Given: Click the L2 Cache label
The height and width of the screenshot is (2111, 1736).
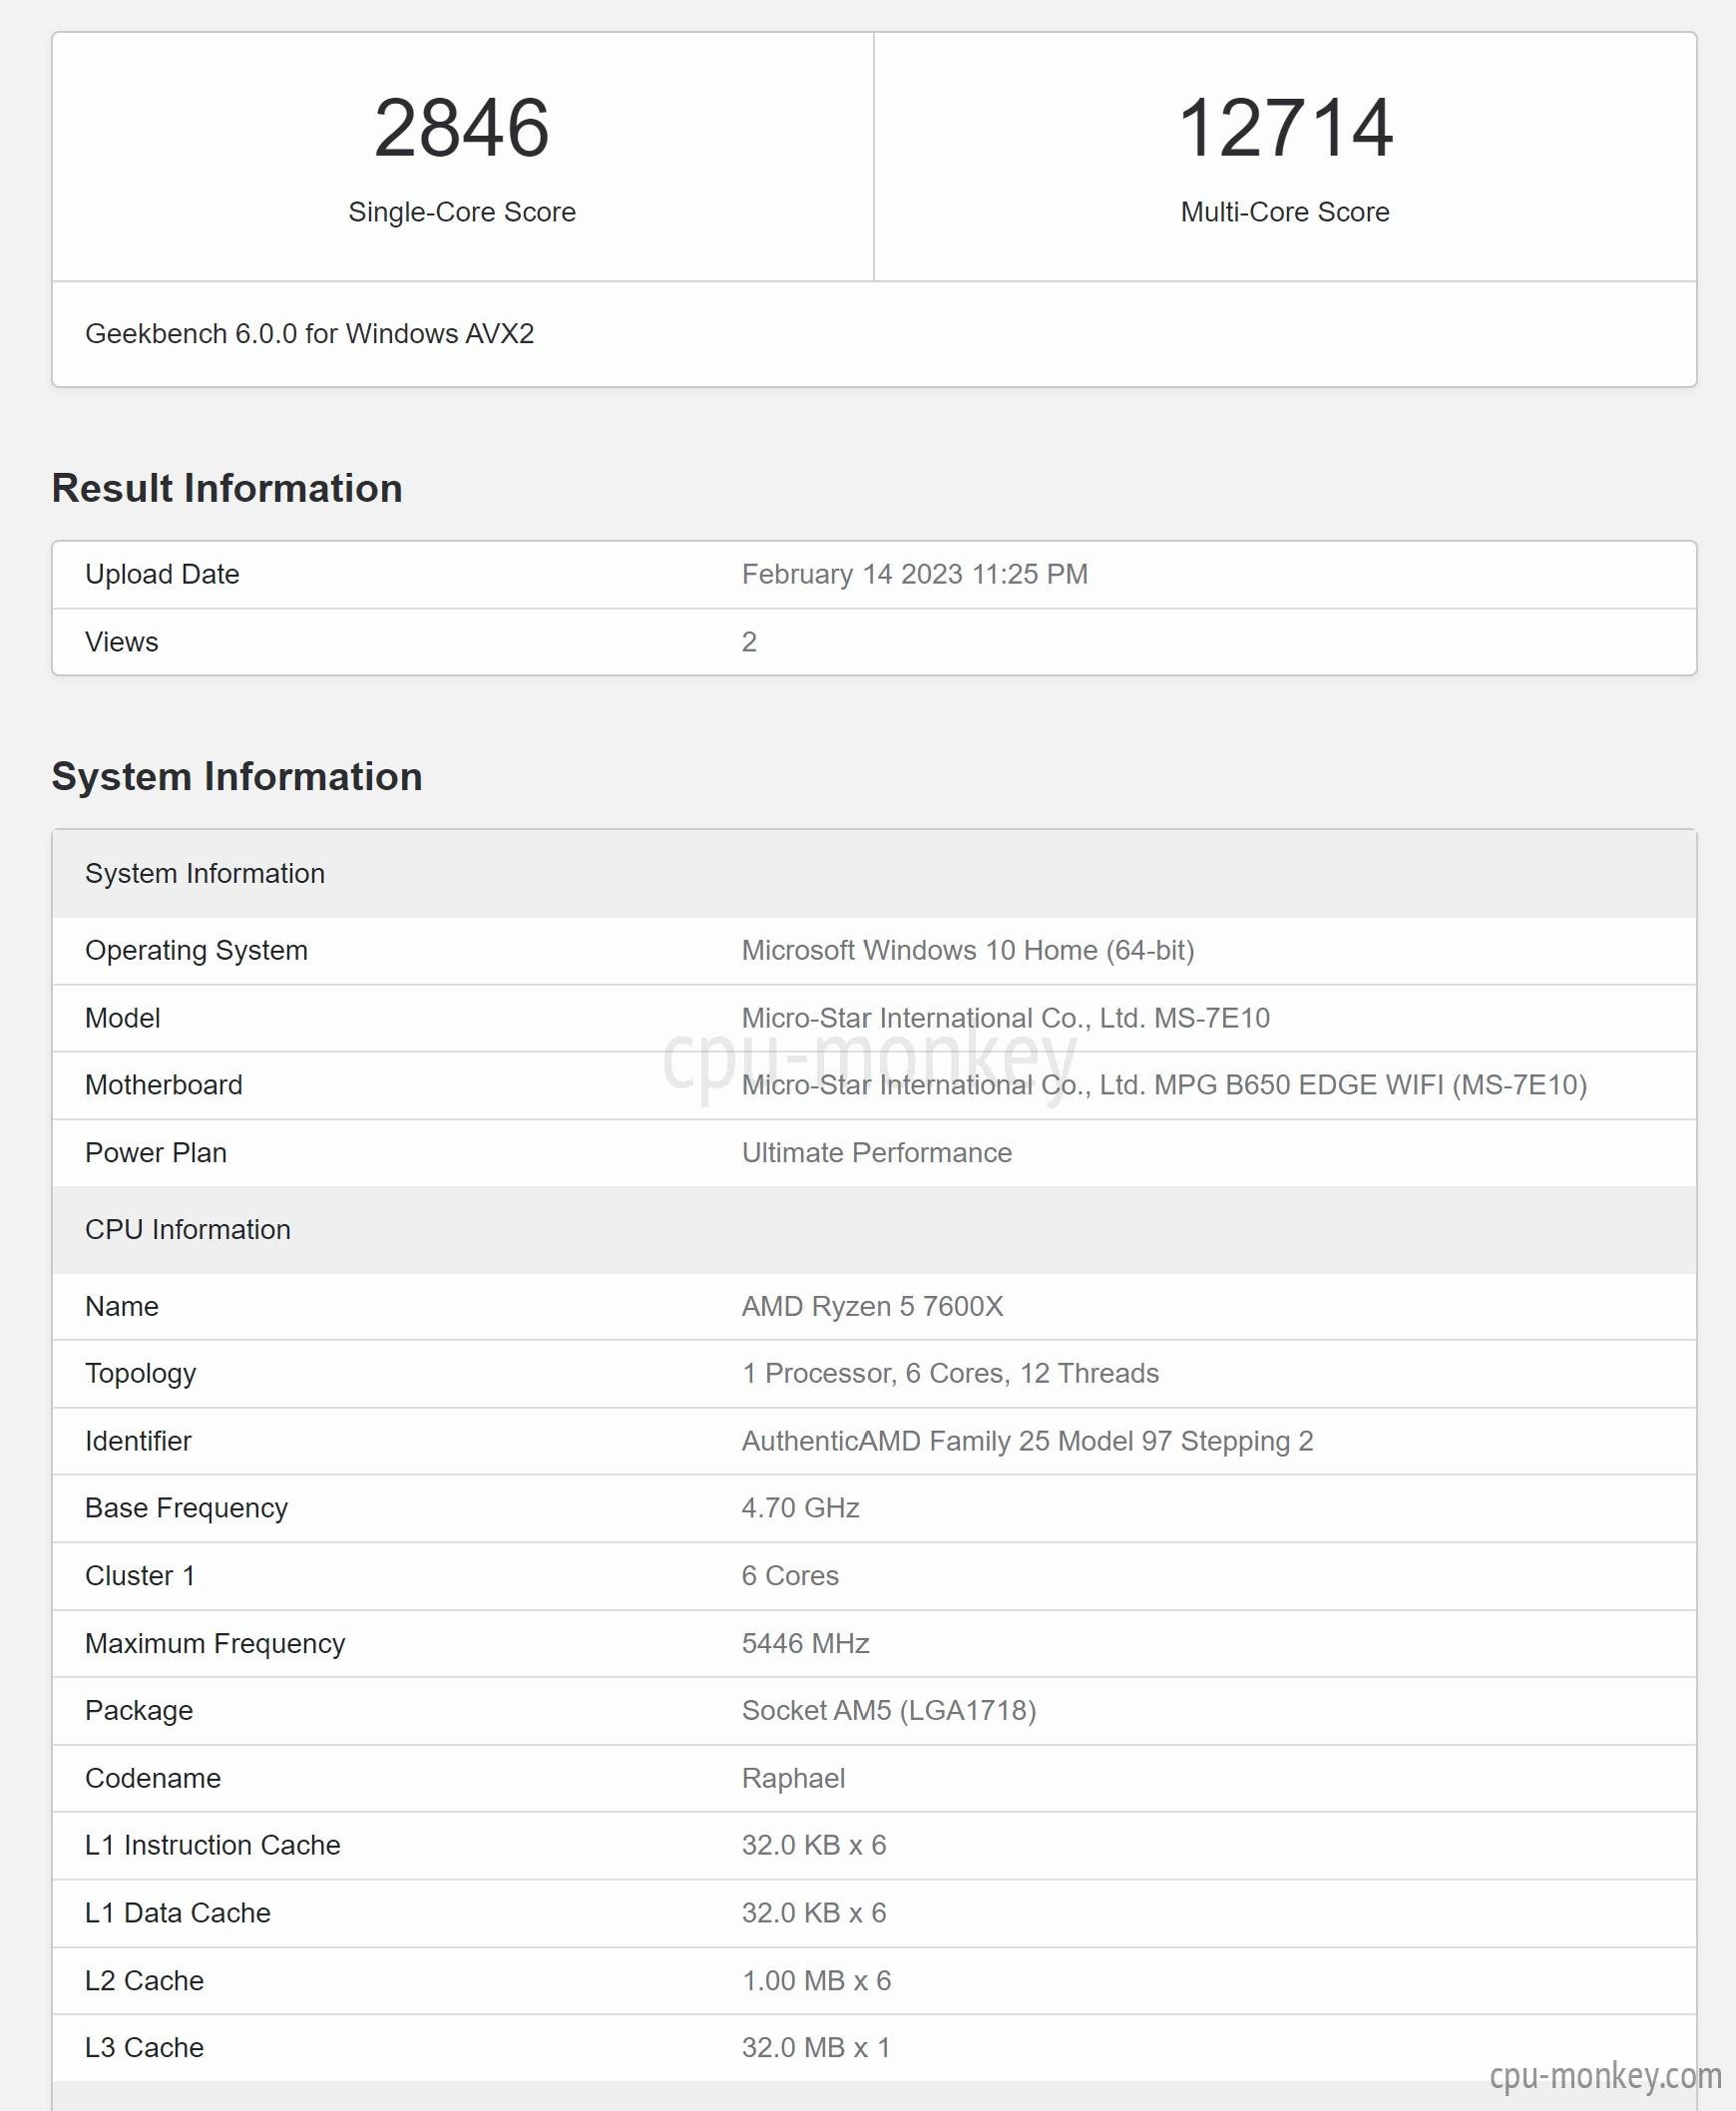Looking at the screenshot, I should click(144, 1981).
